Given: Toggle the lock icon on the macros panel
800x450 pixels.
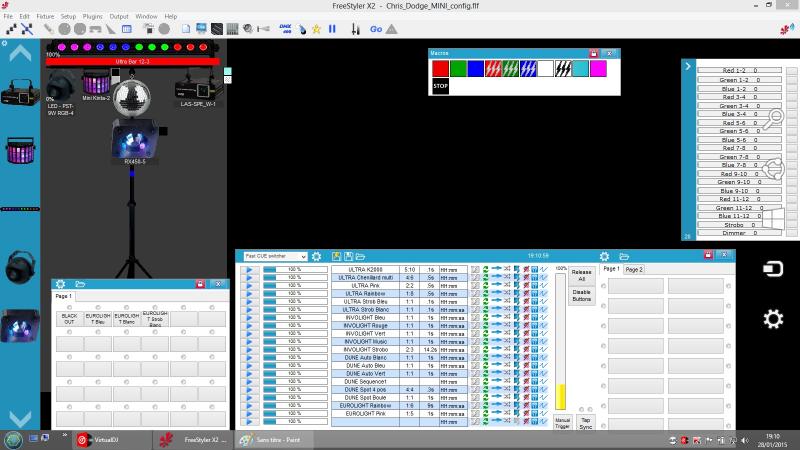Looking at the screenshot, I should [x=593, y=52].
